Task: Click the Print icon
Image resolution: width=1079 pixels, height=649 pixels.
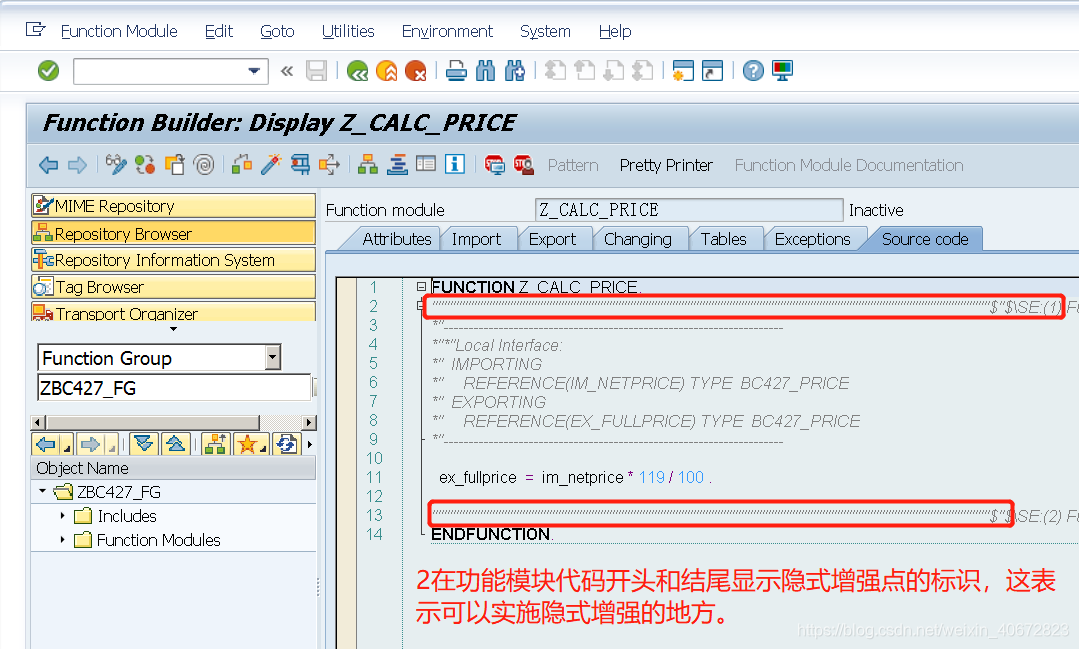Action: [x=456, y=70]
